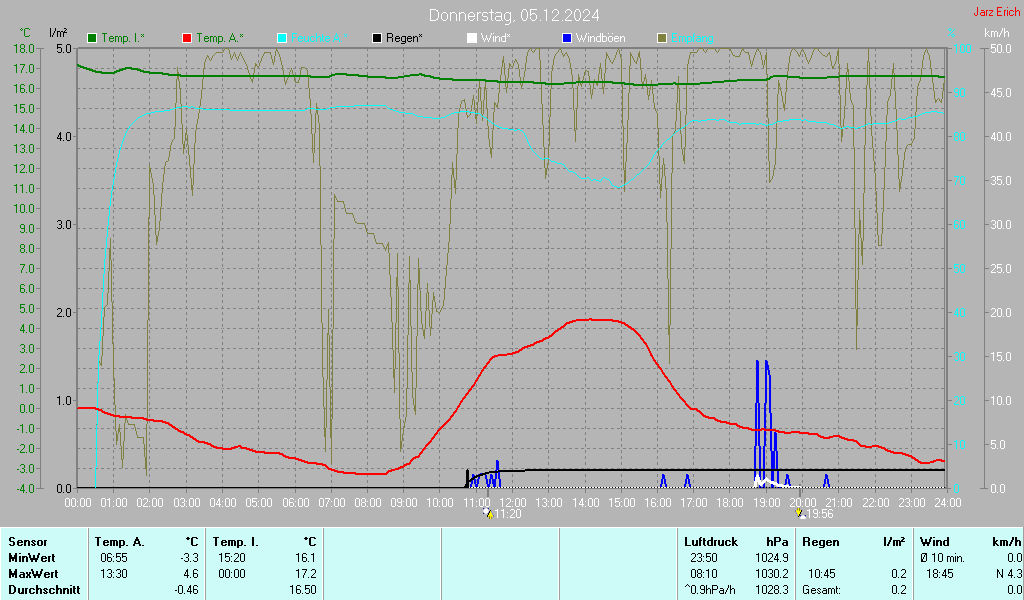Click the '-0.46' average outdoor temperature value
The width and height of the screenshot is (1024, 600).
(187, 590)
